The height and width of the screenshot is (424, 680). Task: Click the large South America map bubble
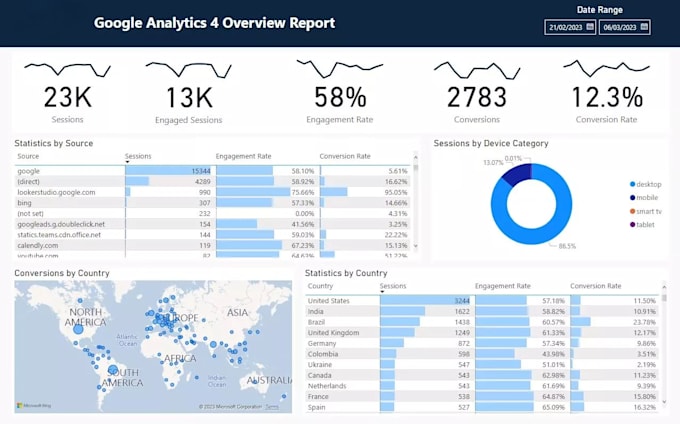[113, 370]
